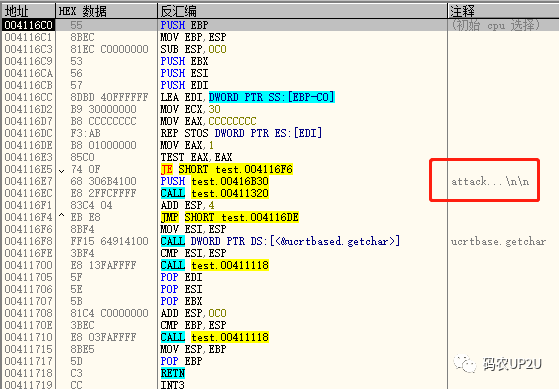Select the RETN instruction
559x389 pixels.
click(173, 373)
